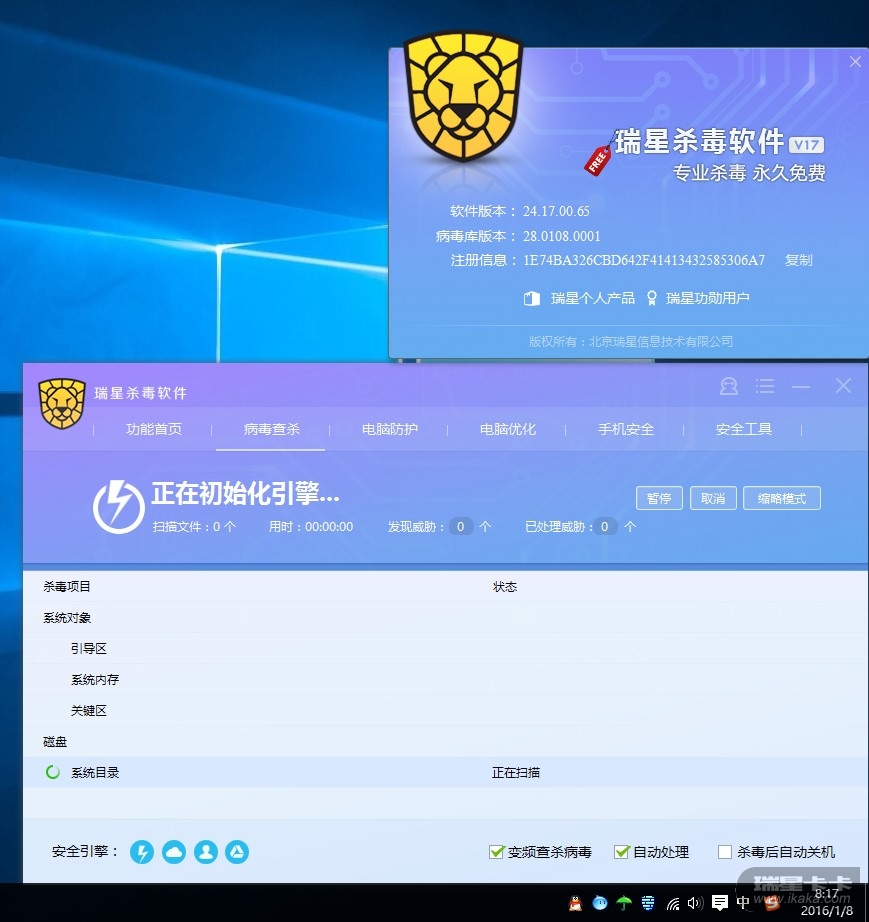Open the main menu list icon

click(765, 386)
